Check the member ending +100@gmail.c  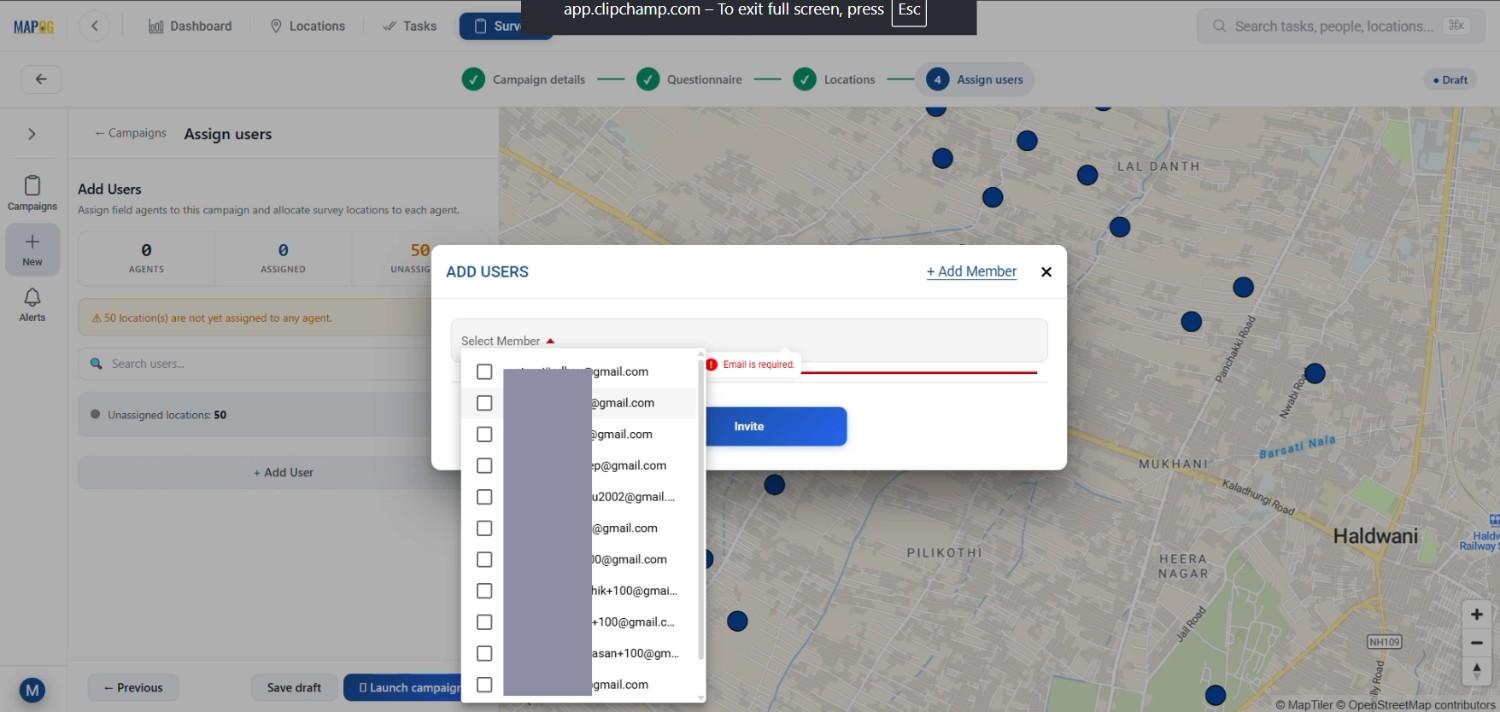pyautogui.click(x=484, y=622)
